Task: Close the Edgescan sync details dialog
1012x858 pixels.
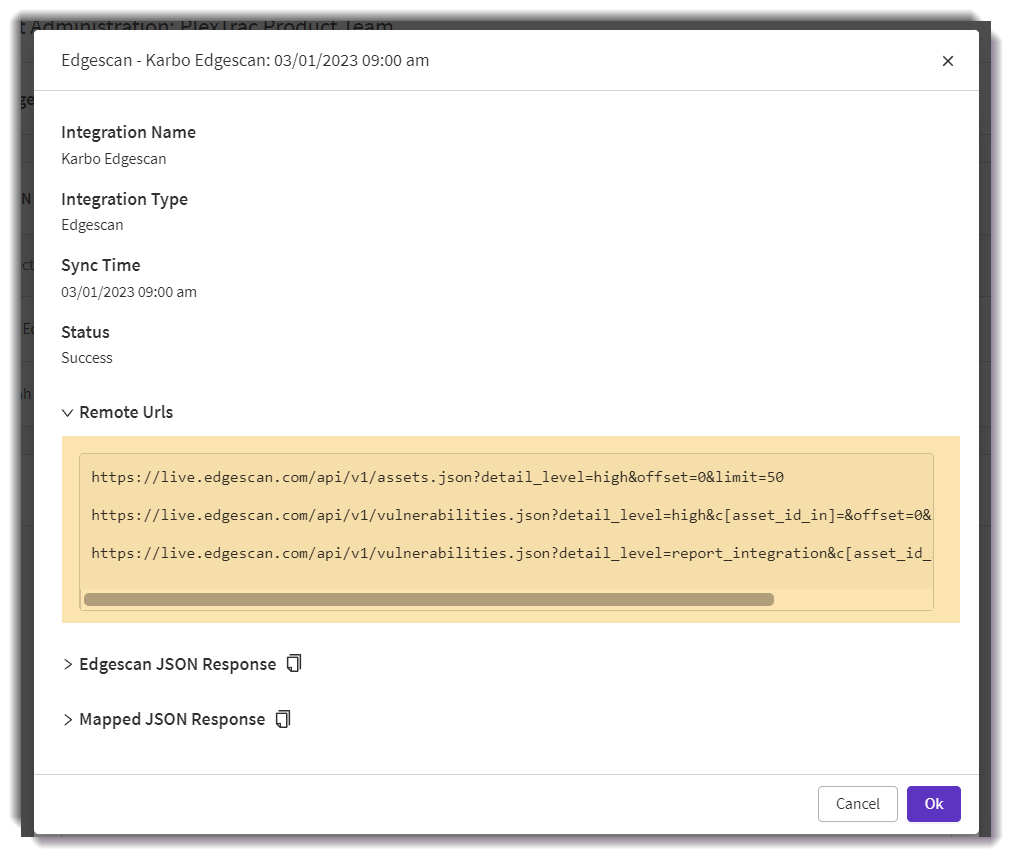Action: click(947, 61)
